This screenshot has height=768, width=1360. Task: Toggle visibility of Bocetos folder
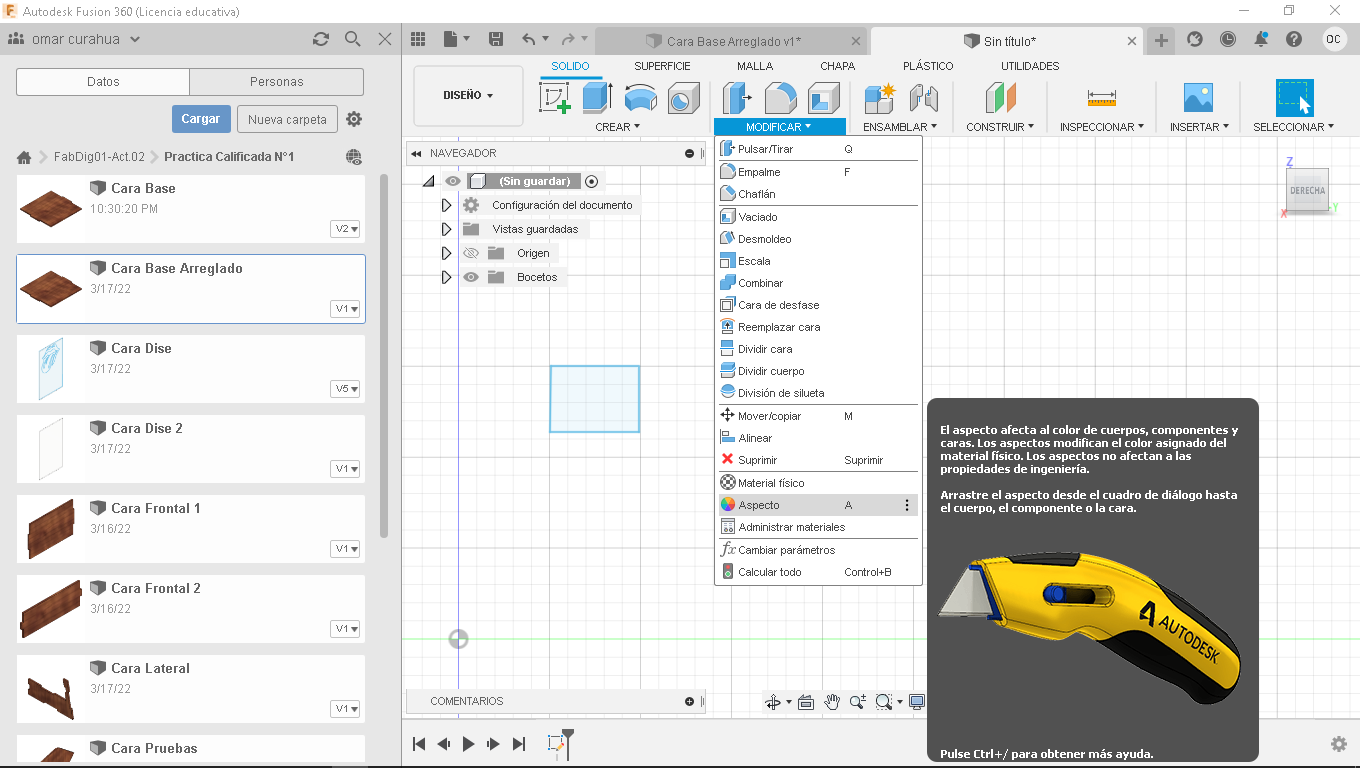471,277
